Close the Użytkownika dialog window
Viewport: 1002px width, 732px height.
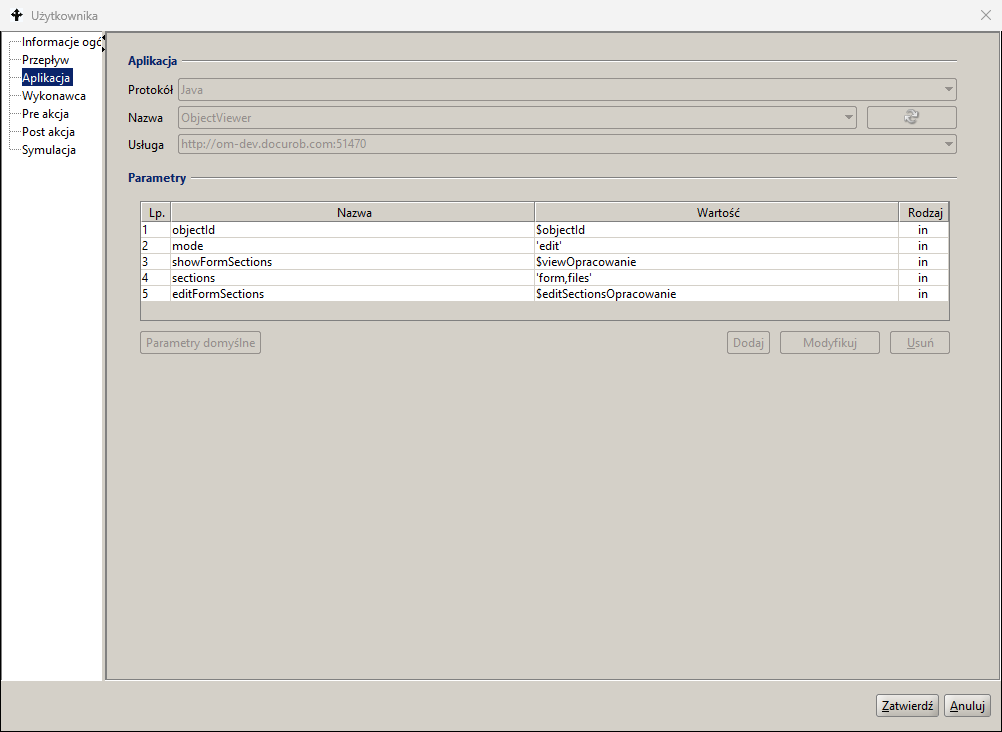pyautogui.click(x=985, y=15)
